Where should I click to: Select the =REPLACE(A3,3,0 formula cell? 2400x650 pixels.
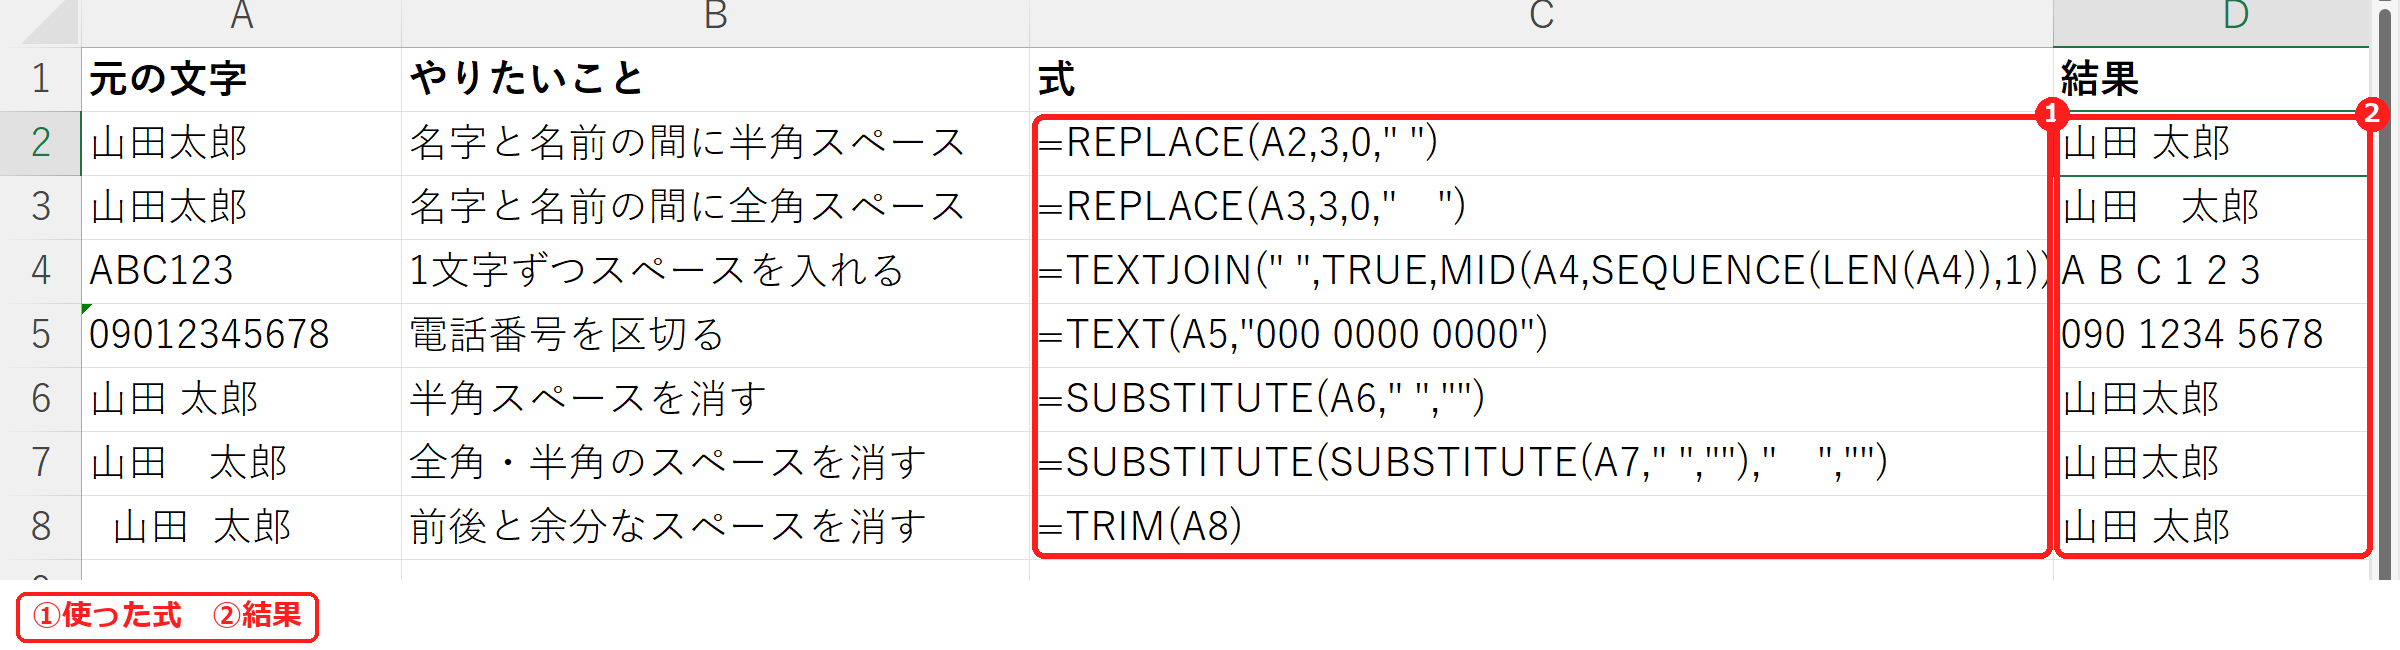pos(1541,207)
